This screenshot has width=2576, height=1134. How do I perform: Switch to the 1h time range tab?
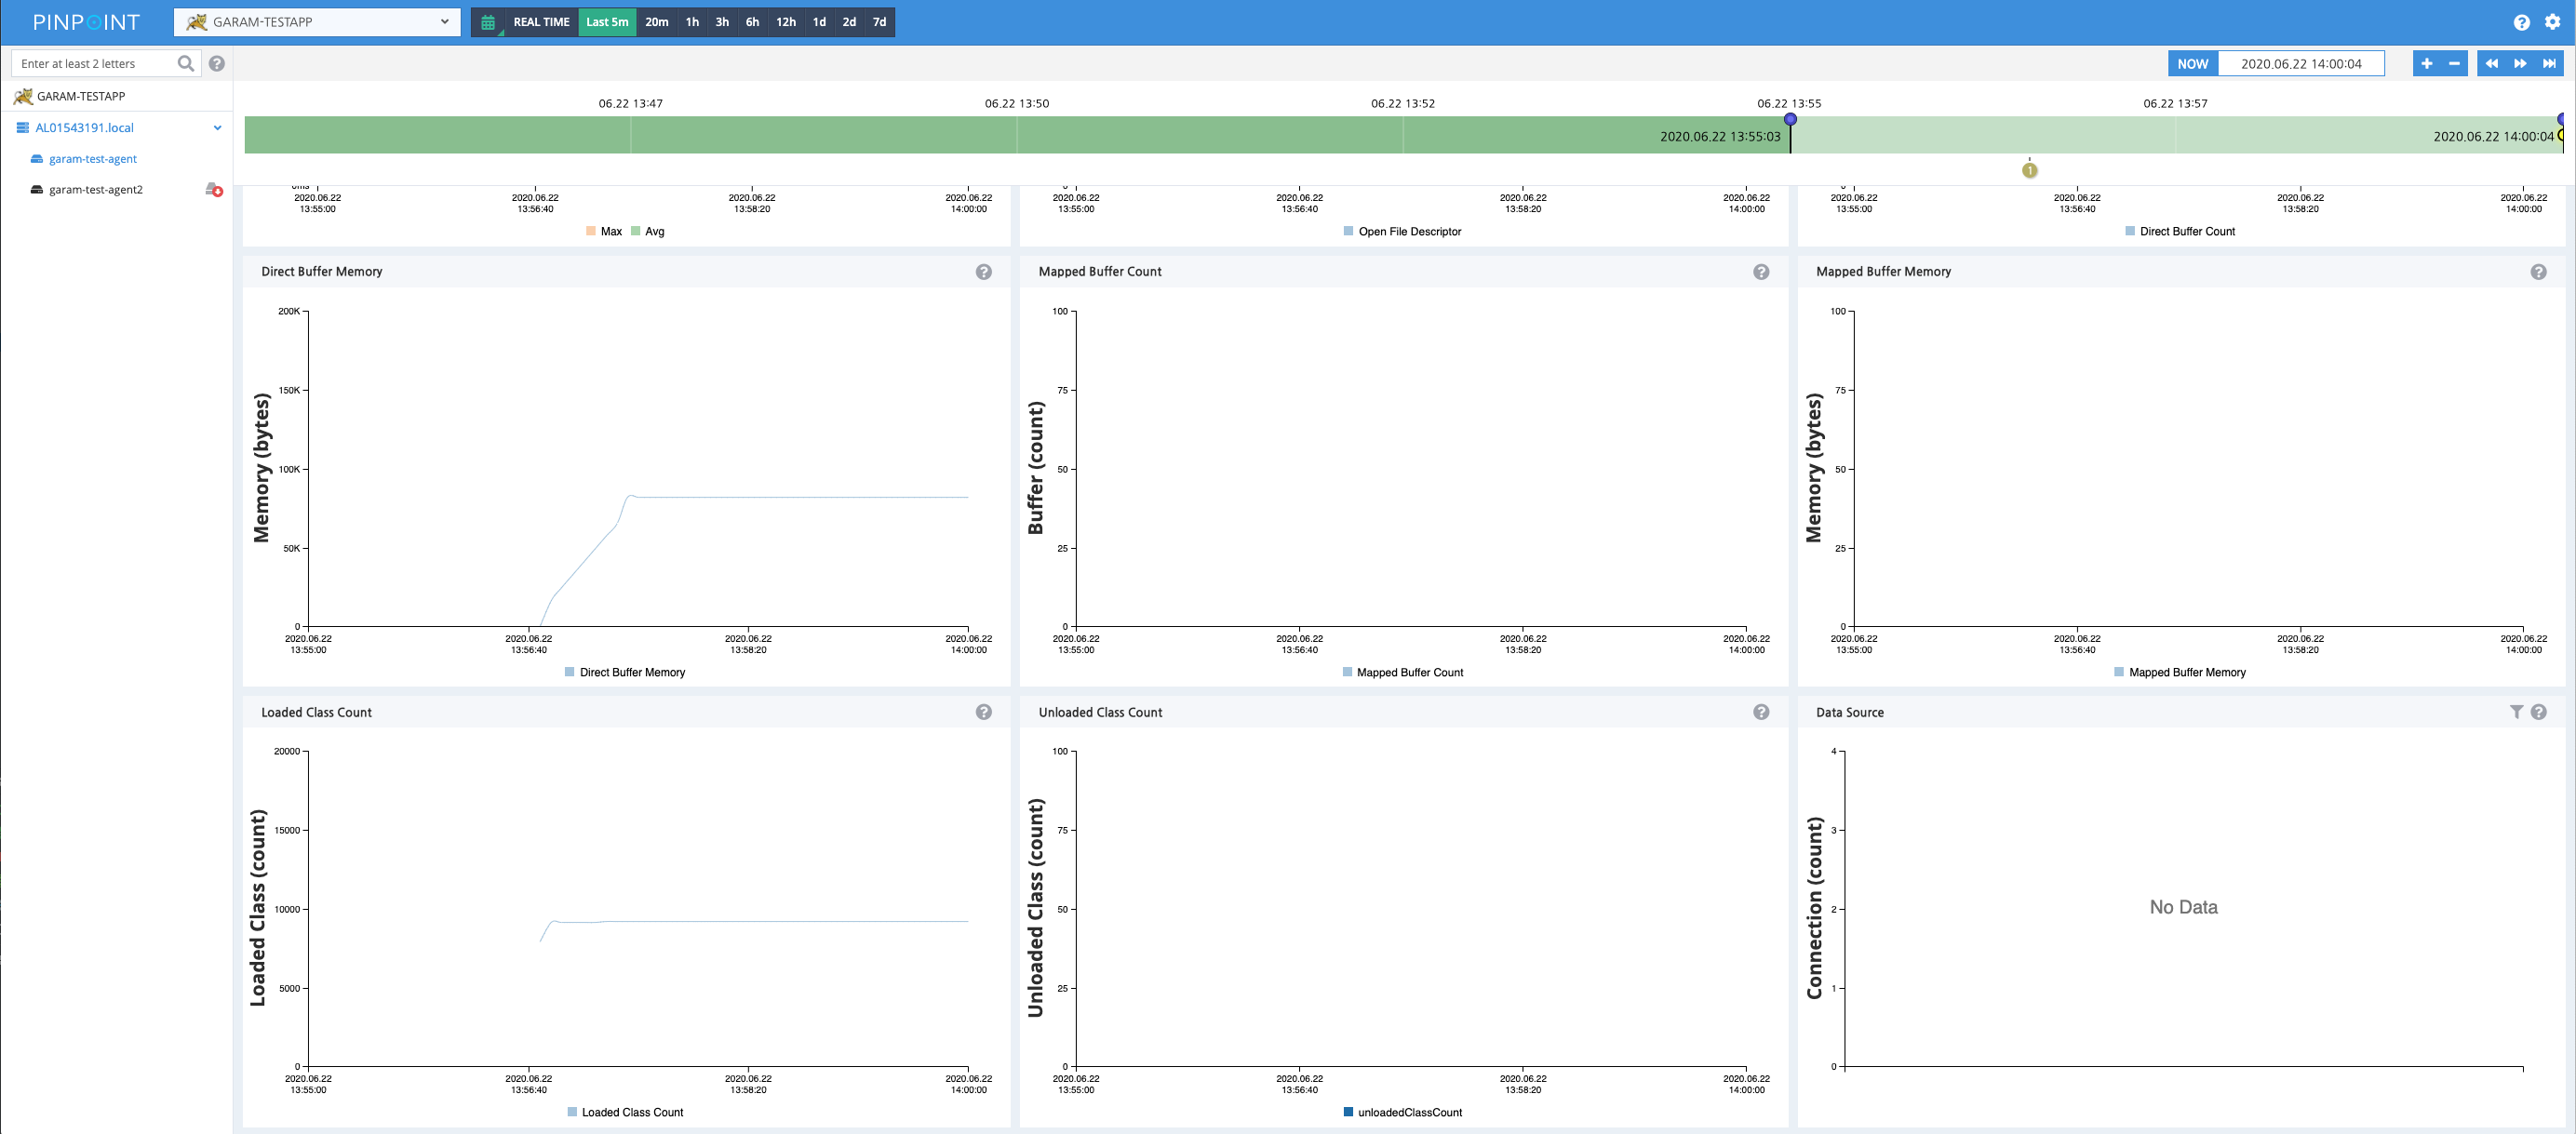692,22
